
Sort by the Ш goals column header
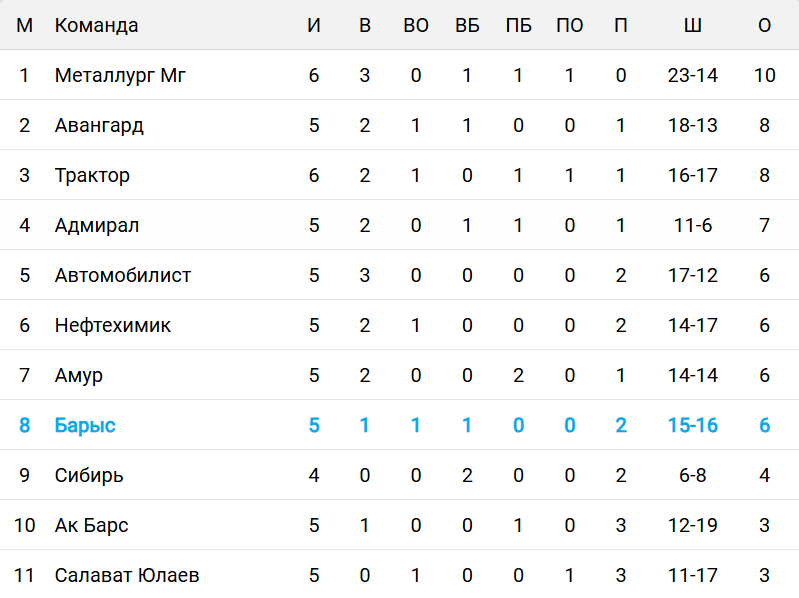tap(692, 25)
